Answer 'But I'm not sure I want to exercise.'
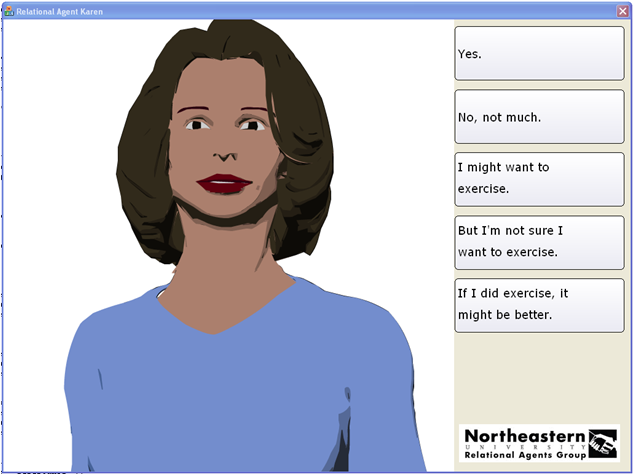 [539, 242]
